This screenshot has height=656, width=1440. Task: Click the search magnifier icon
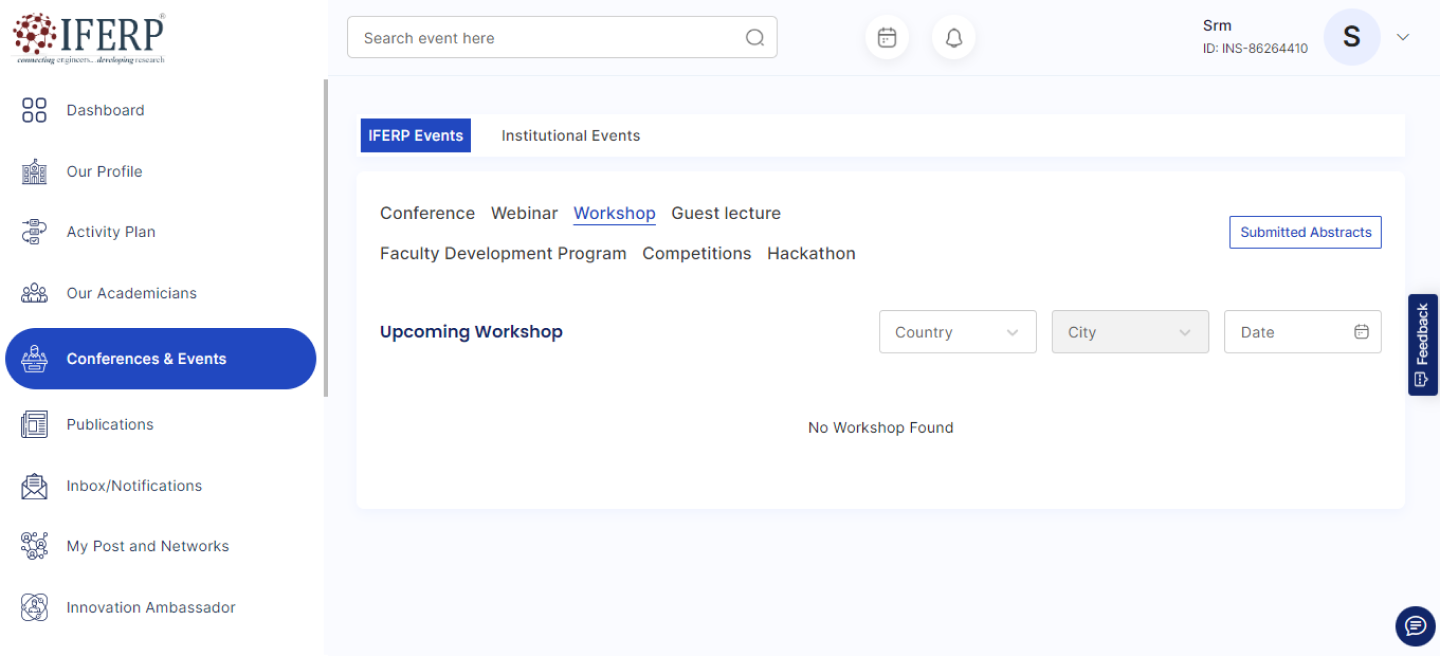pos(754,38)
